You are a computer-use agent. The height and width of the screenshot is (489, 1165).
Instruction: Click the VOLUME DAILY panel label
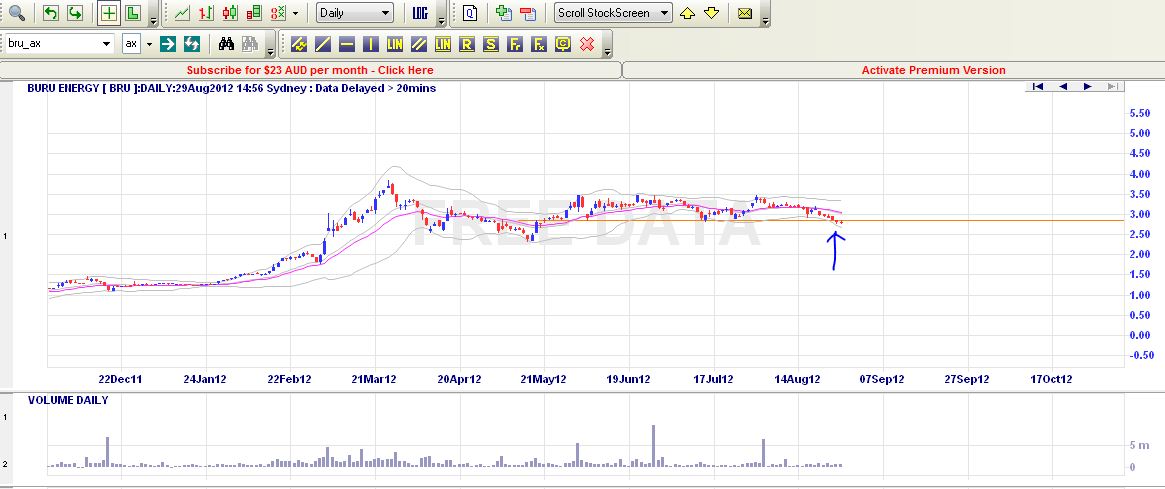[x=68, y=400]
